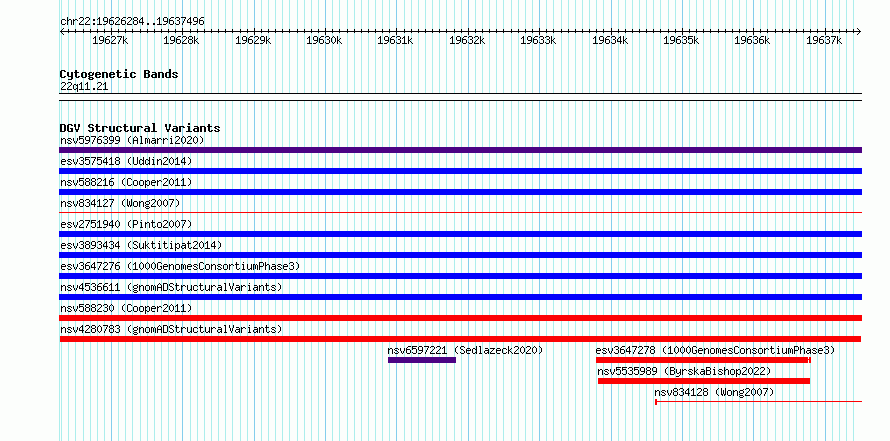Open nsv5535989 (ByrskaBishop2022) label
Viewport: 890px width, 441px height.
point(685,371)
